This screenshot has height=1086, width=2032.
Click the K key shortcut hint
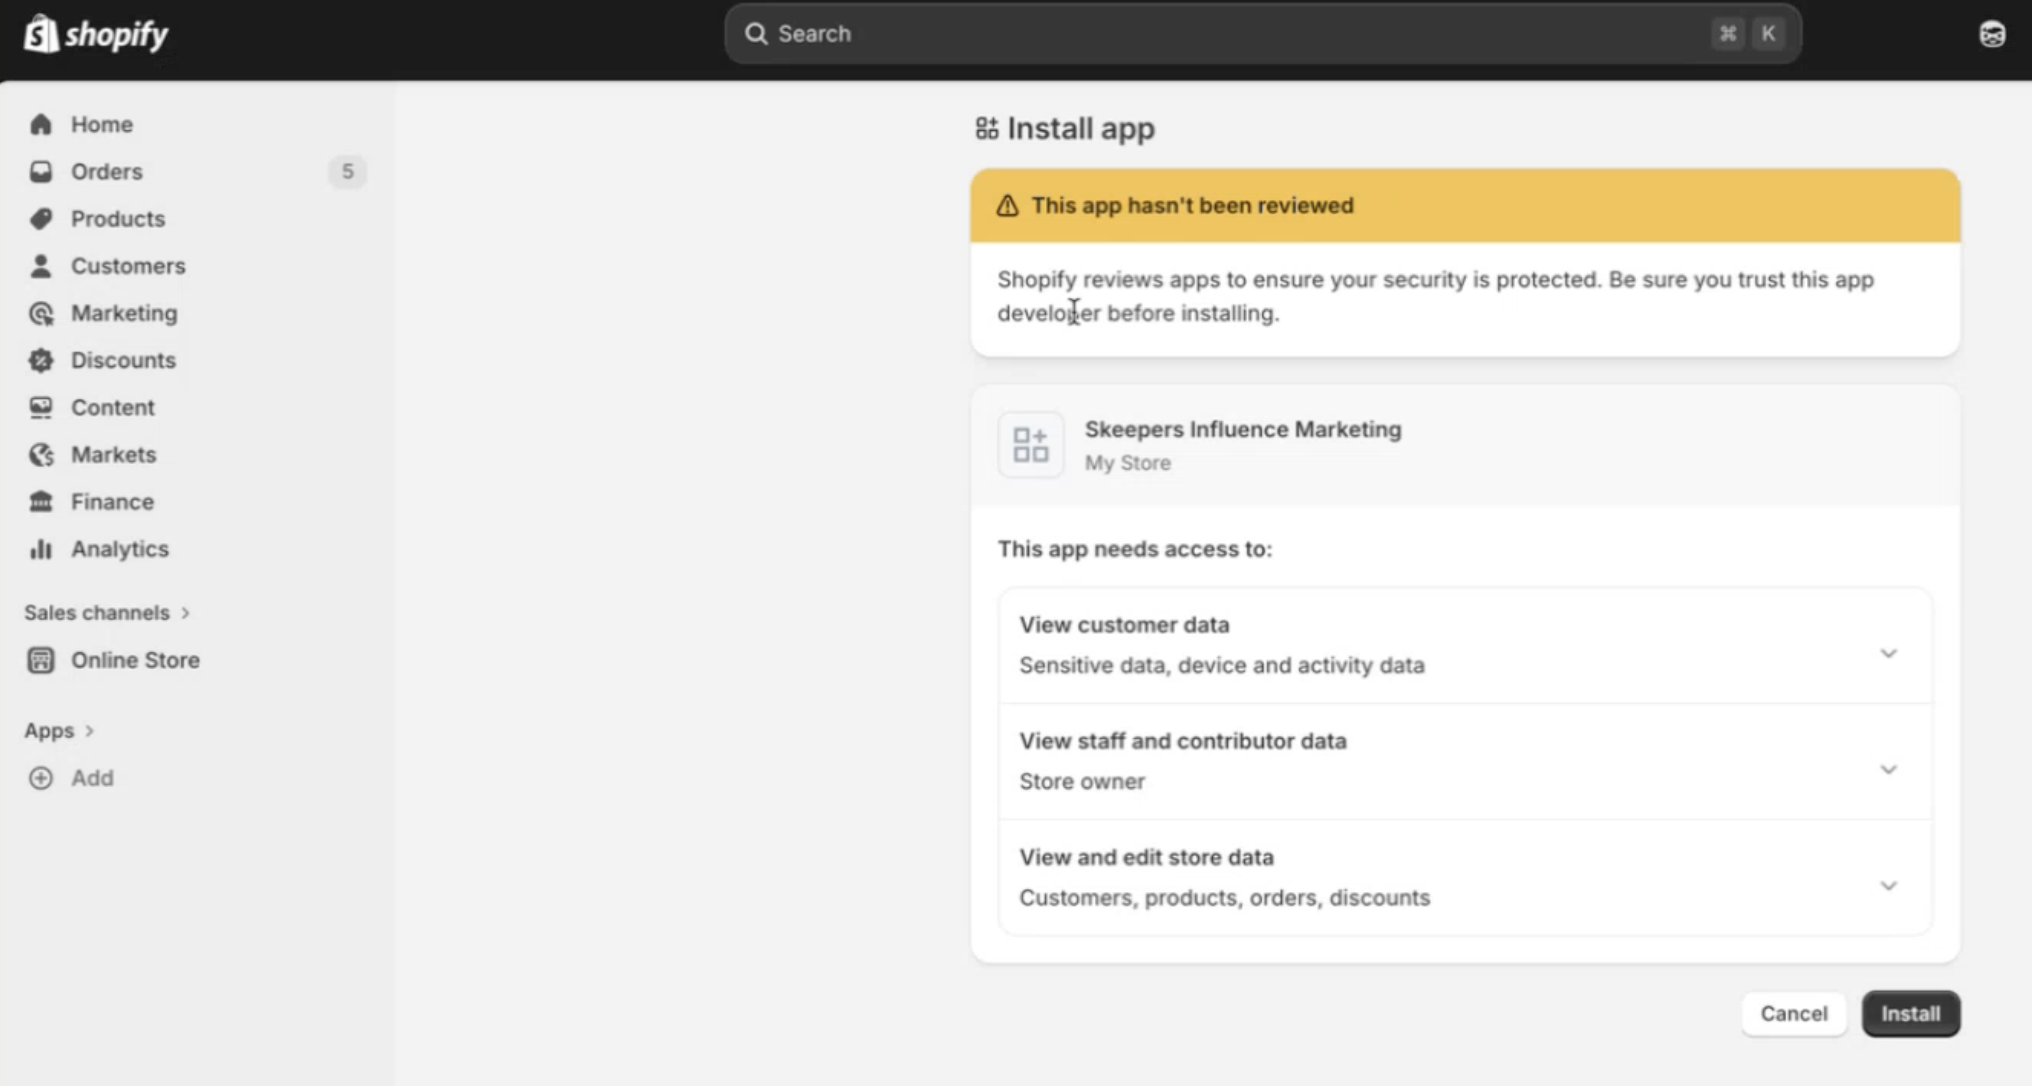point(1768,34)
